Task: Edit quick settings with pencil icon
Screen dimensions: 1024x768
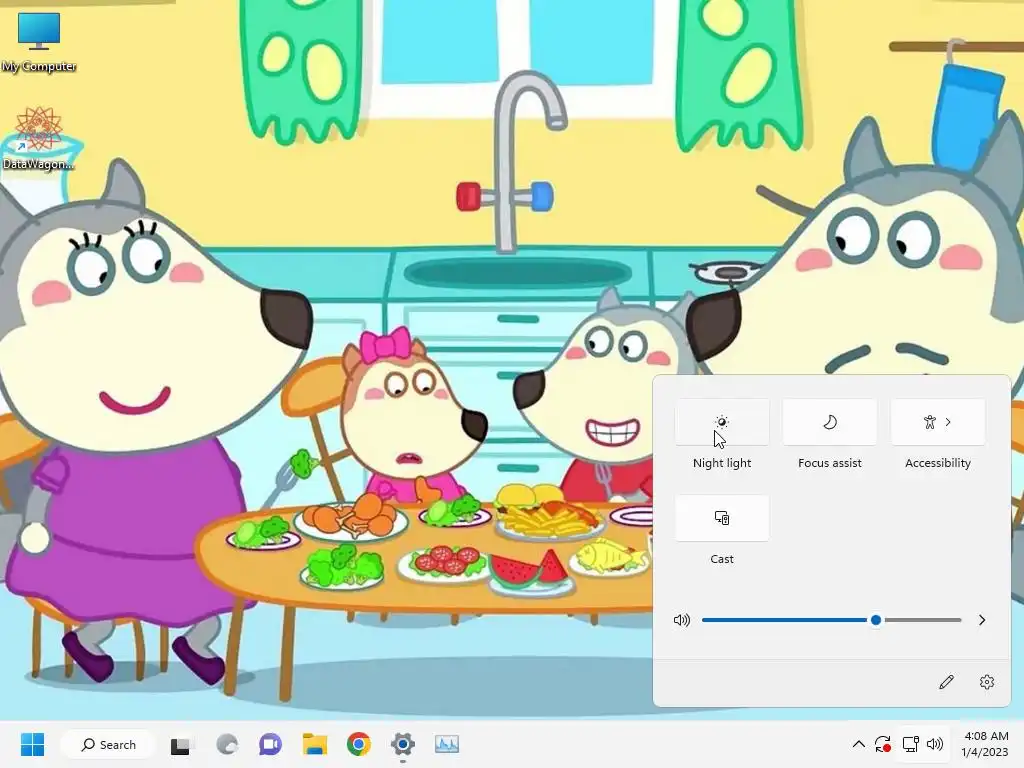Action: [x=946, y=682]
